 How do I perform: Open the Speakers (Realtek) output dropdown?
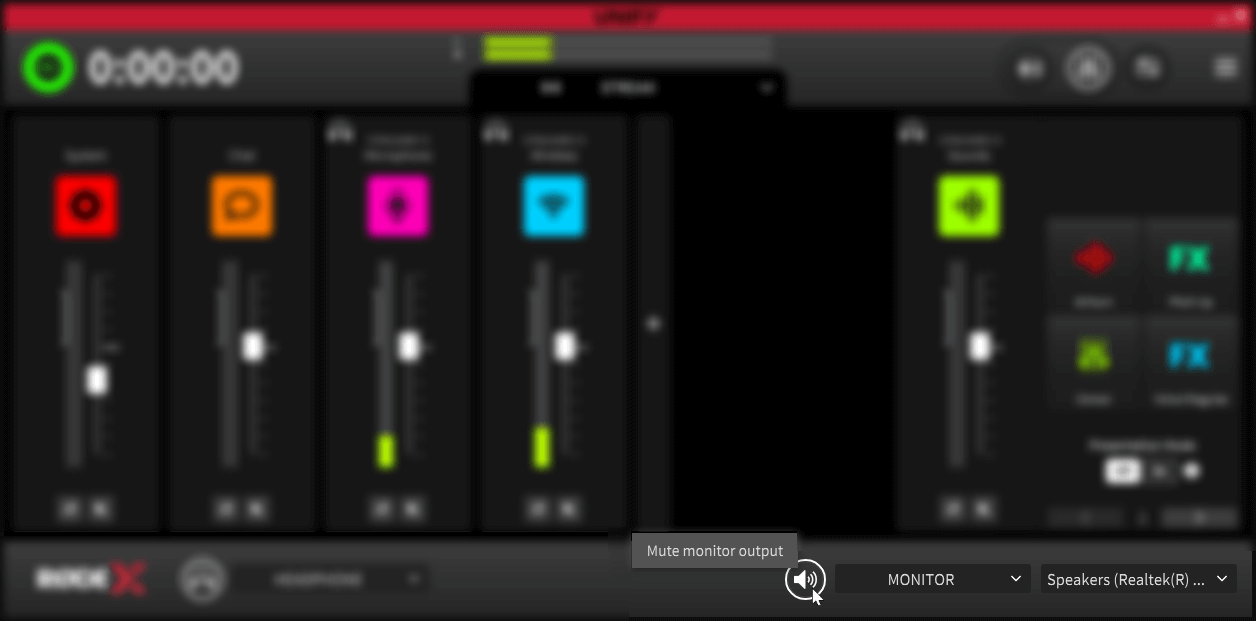point(1138,579)
